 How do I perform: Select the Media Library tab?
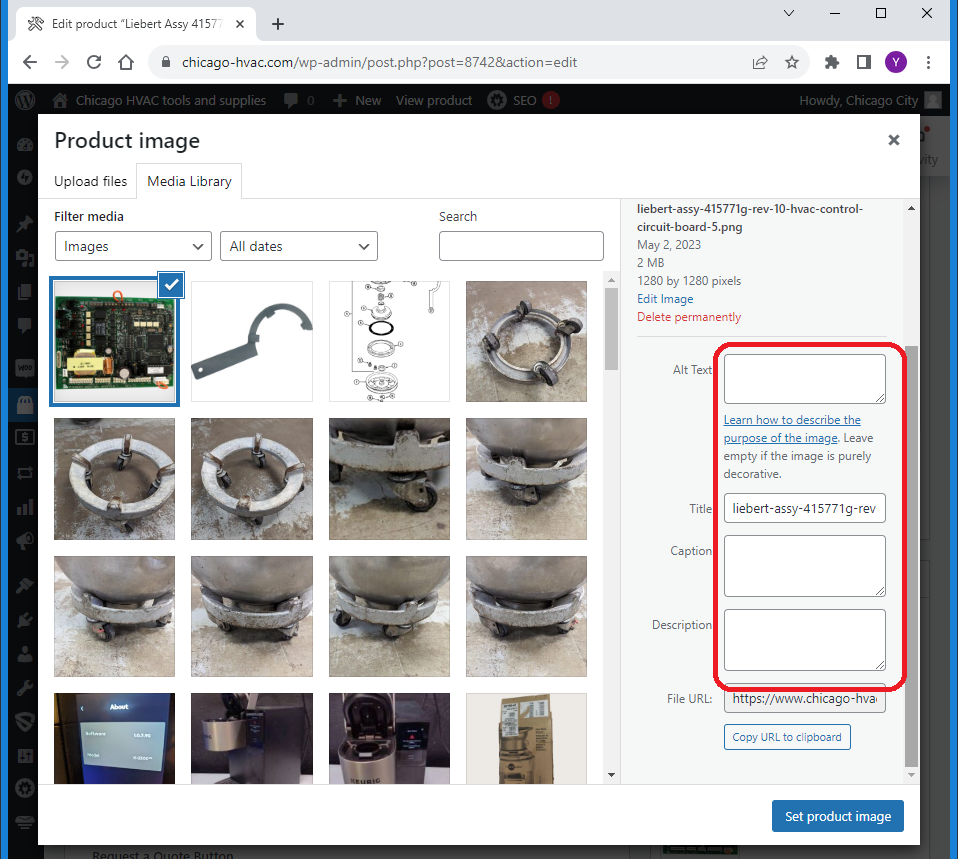coord(189,181)
